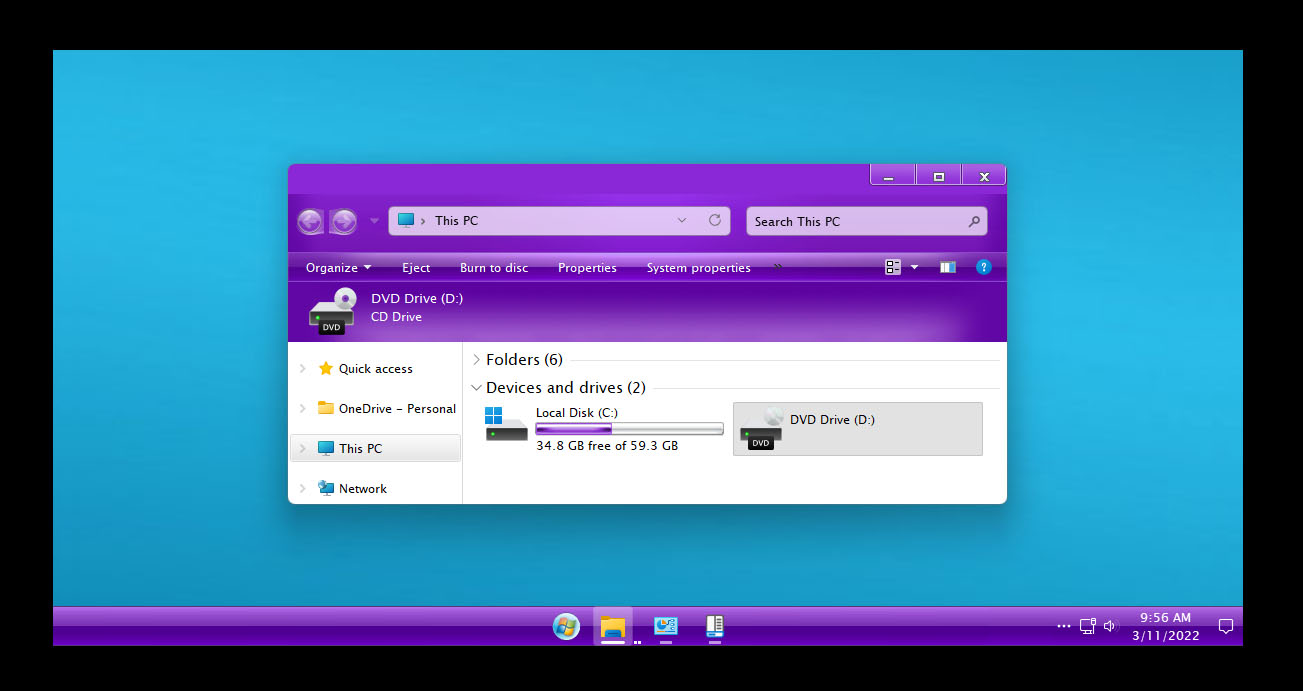Click the Back navigation arrow icon
The image size is (1303, 691).
coord(310,220)
